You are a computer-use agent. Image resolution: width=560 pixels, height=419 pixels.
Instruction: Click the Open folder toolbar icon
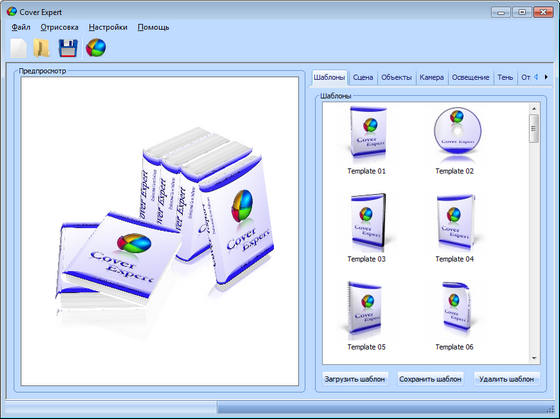click(41, 48)
